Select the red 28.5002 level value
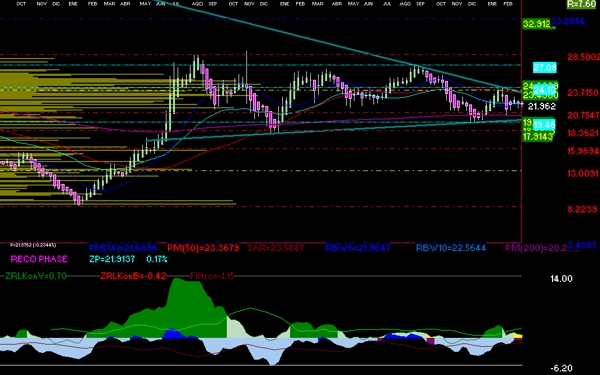This screenshot has height=375, width=600. coord(584,57)
